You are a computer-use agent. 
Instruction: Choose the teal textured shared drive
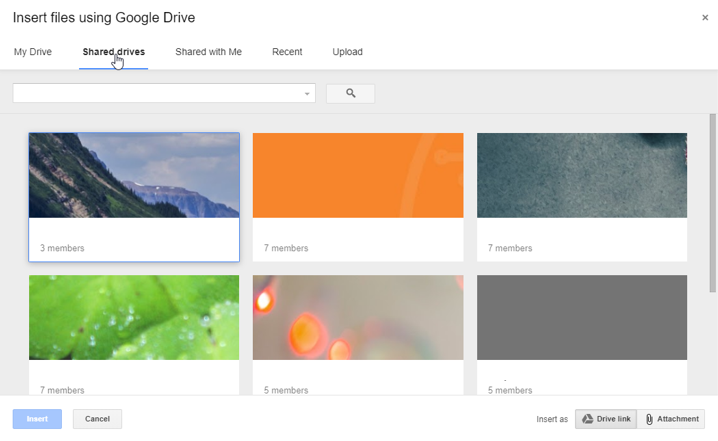click(x=582, y=197)
